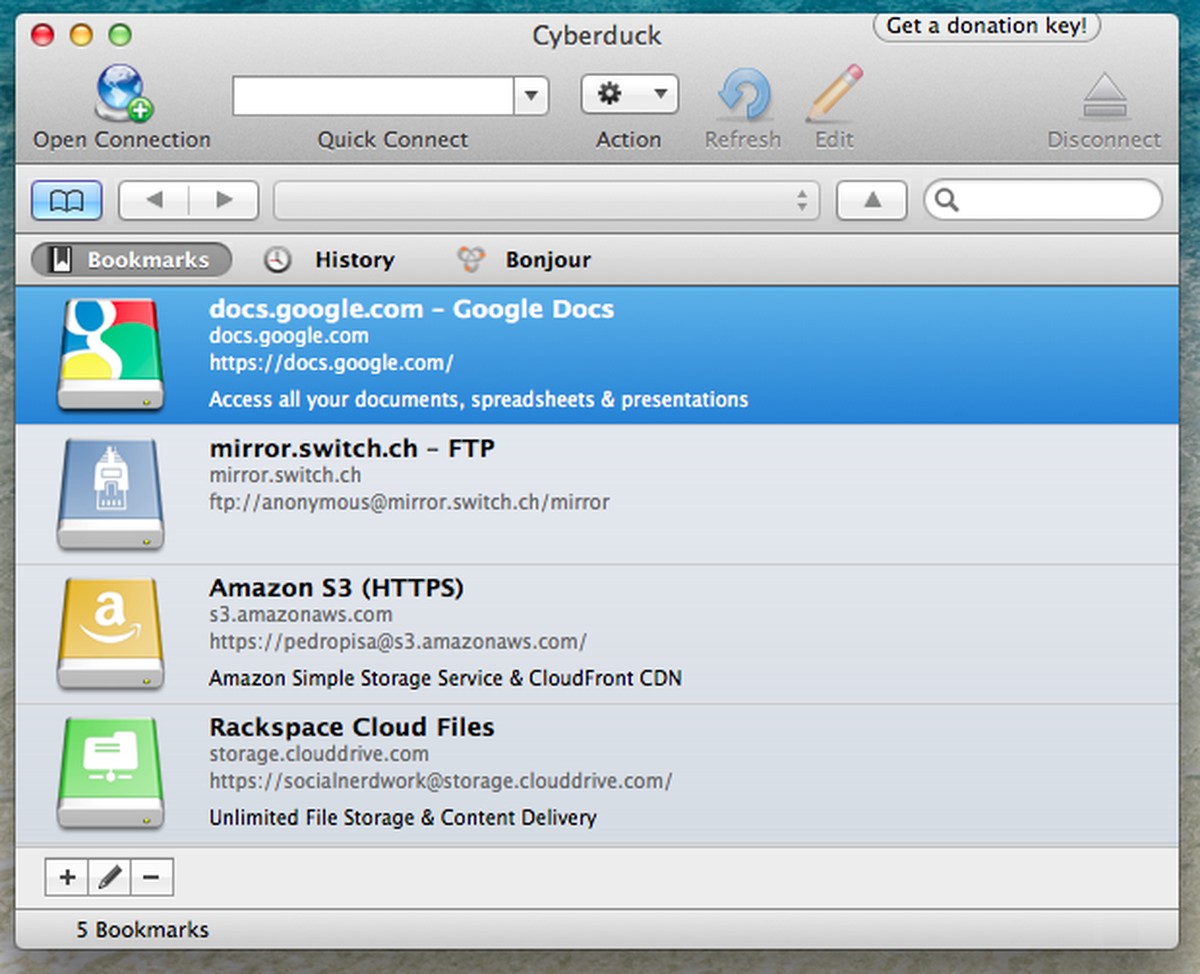Remove selected bookmark using minus button

[x=152, y=876]
